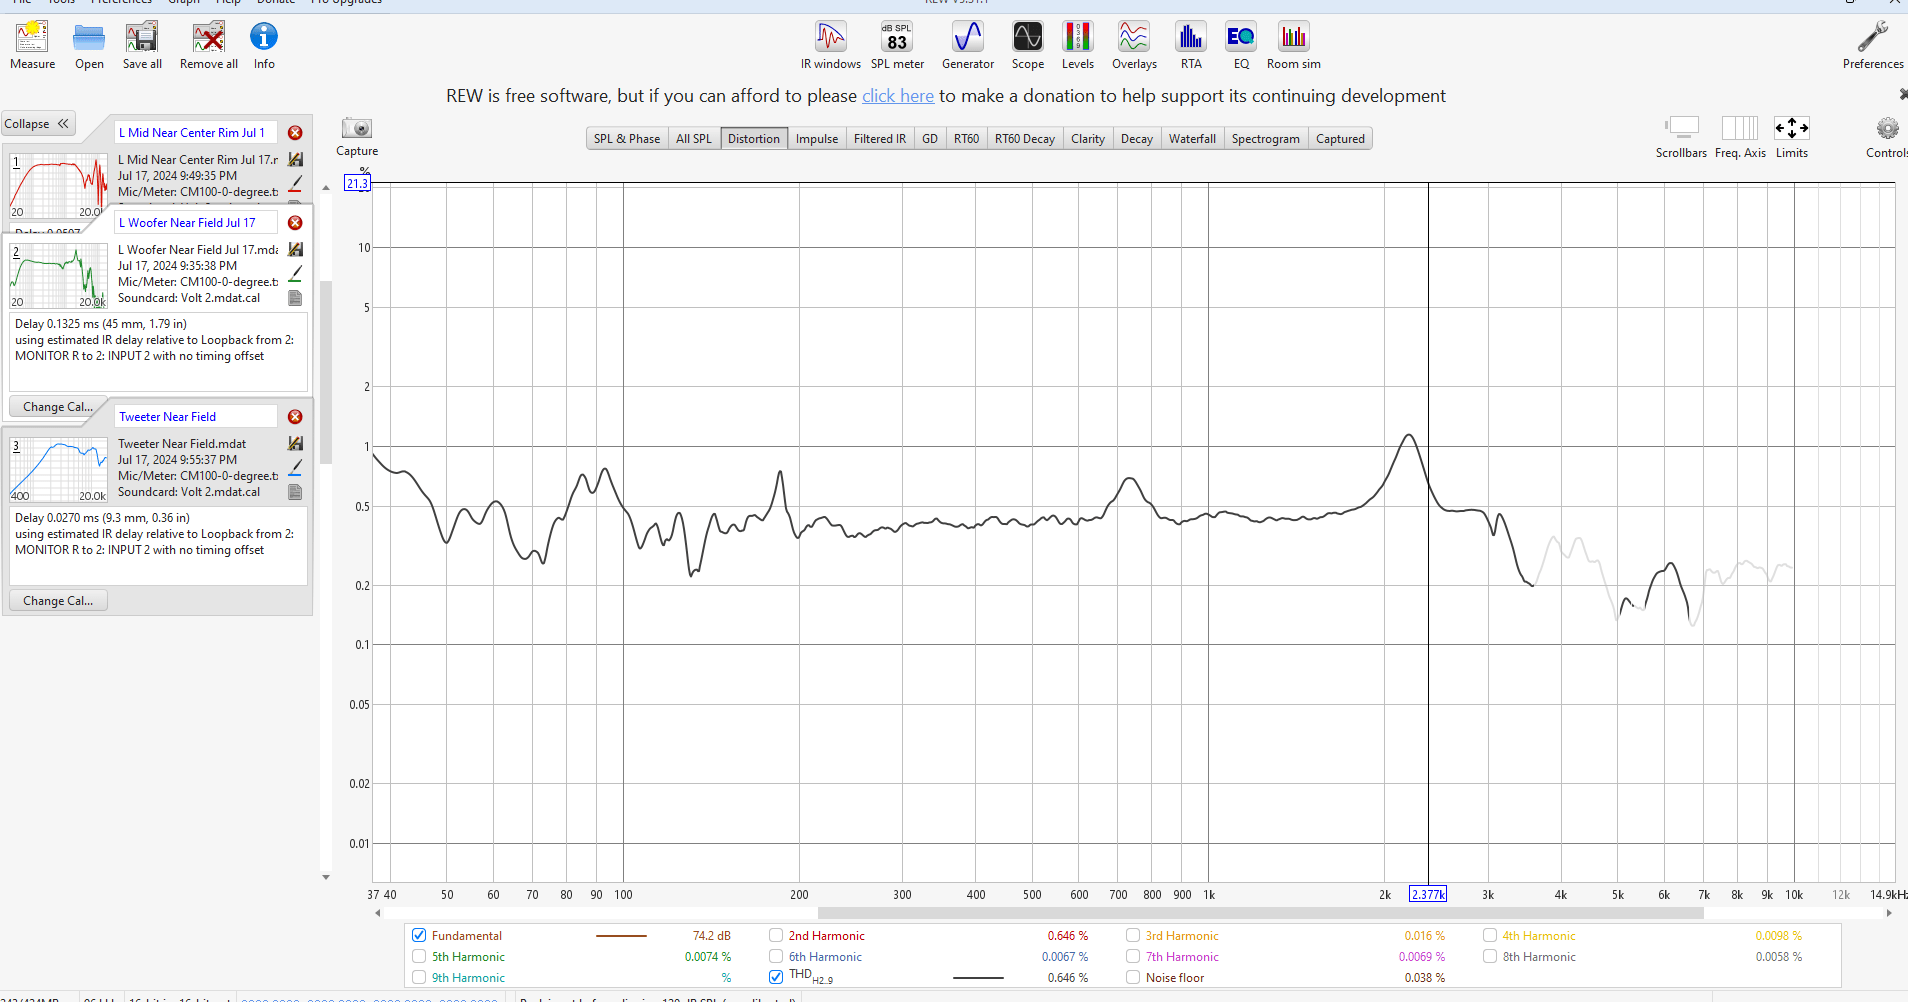Screen dimensions: 1908x1002
Task: Change trace colour of L Mid Near Center Rim
Action: point(295,184)
